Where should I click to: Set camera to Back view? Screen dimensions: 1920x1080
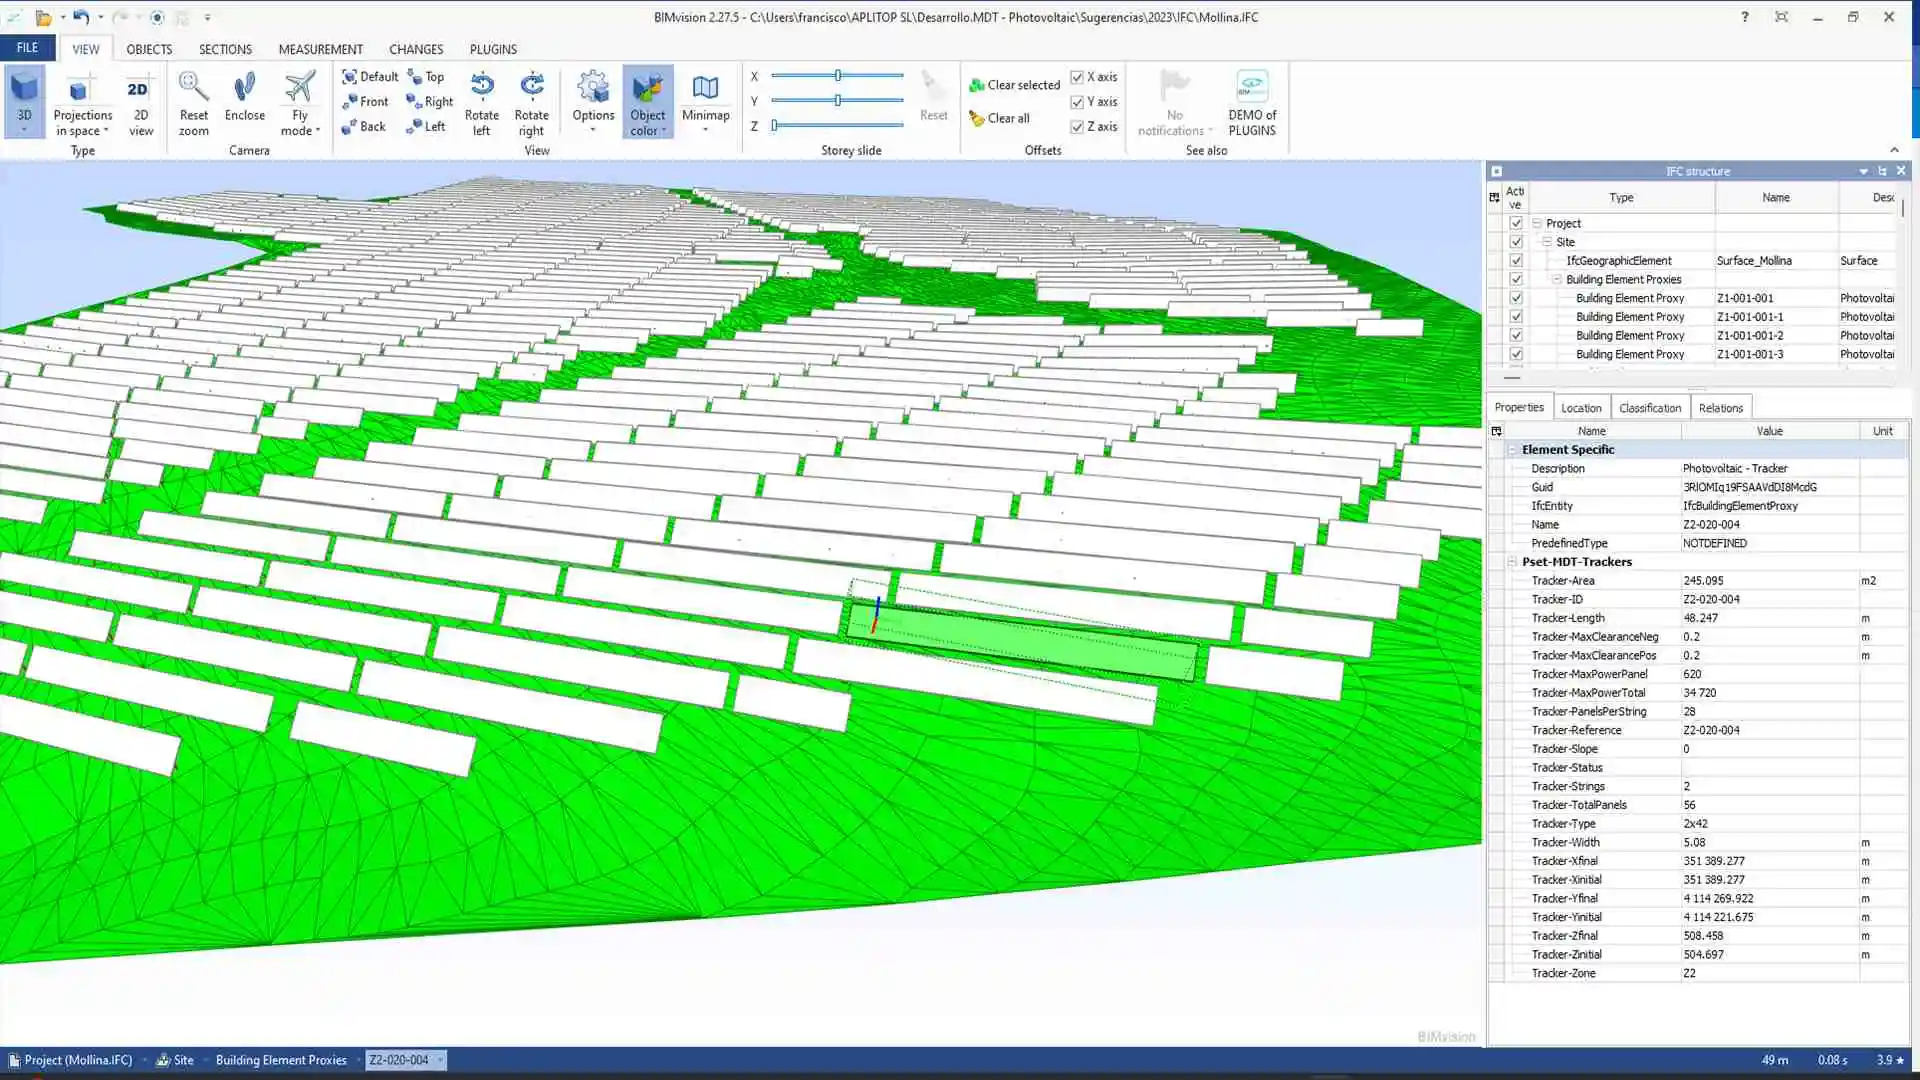[363, 127]
